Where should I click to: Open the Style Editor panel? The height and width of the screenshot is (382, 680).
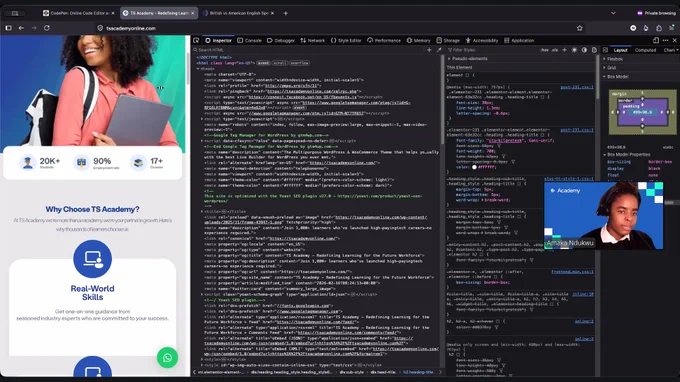(346, 40)
